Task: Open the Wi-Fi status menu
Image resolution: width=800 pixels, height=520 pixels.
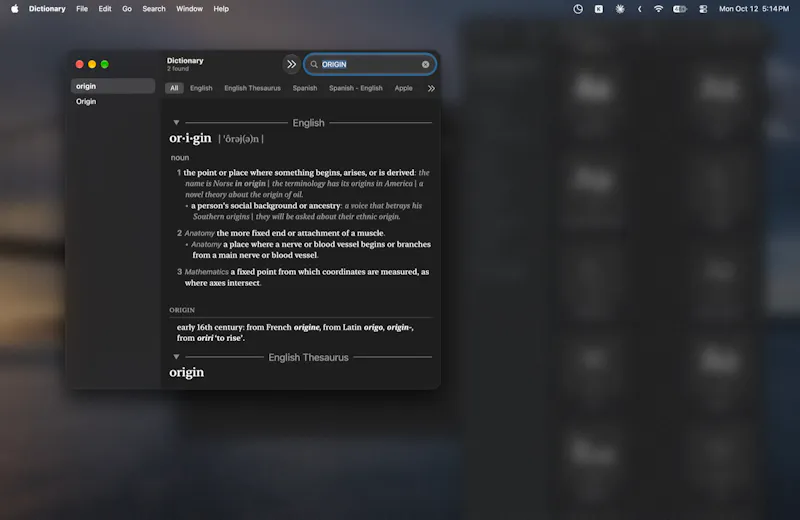Action: (x=658, y=9)
